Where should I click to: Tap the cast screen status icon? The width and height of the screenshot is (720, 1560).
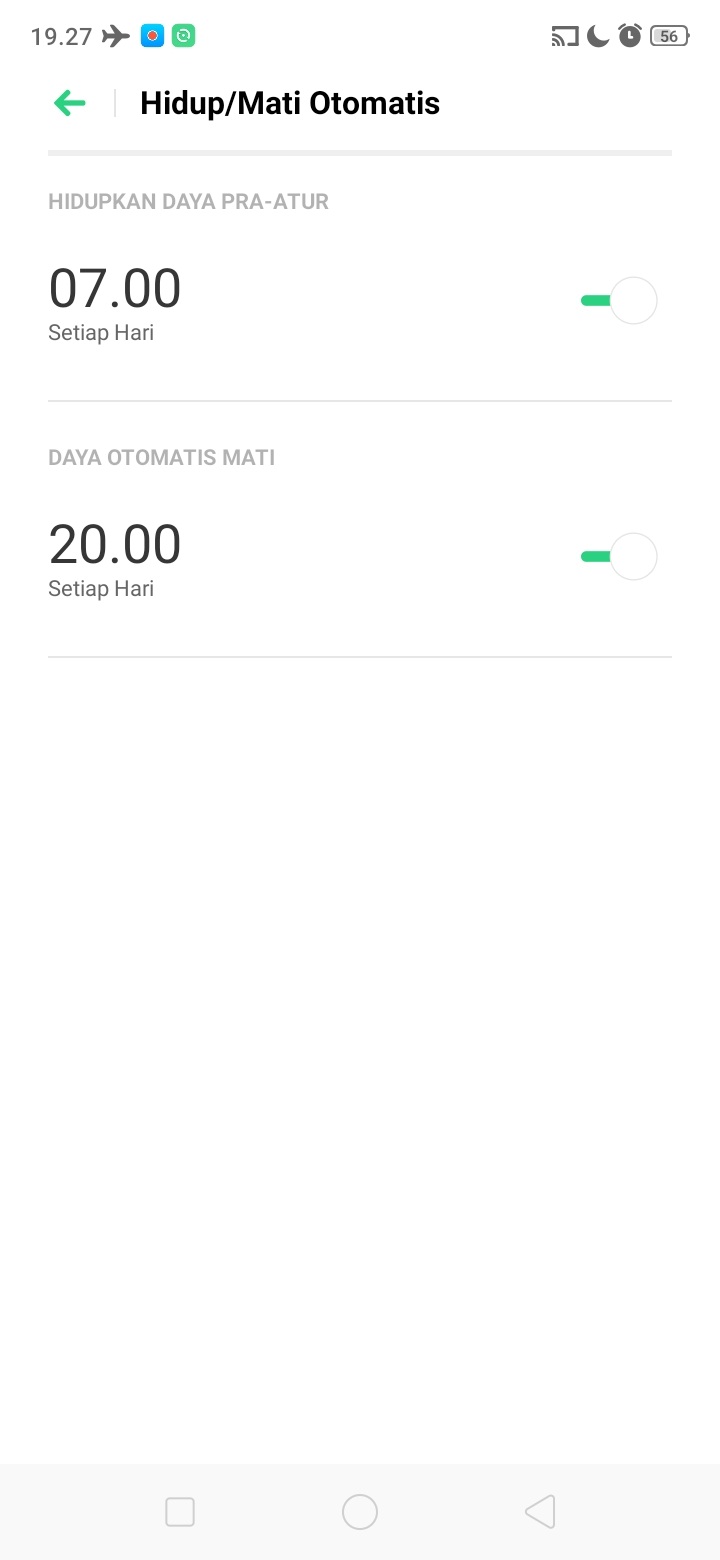point(565,37)
